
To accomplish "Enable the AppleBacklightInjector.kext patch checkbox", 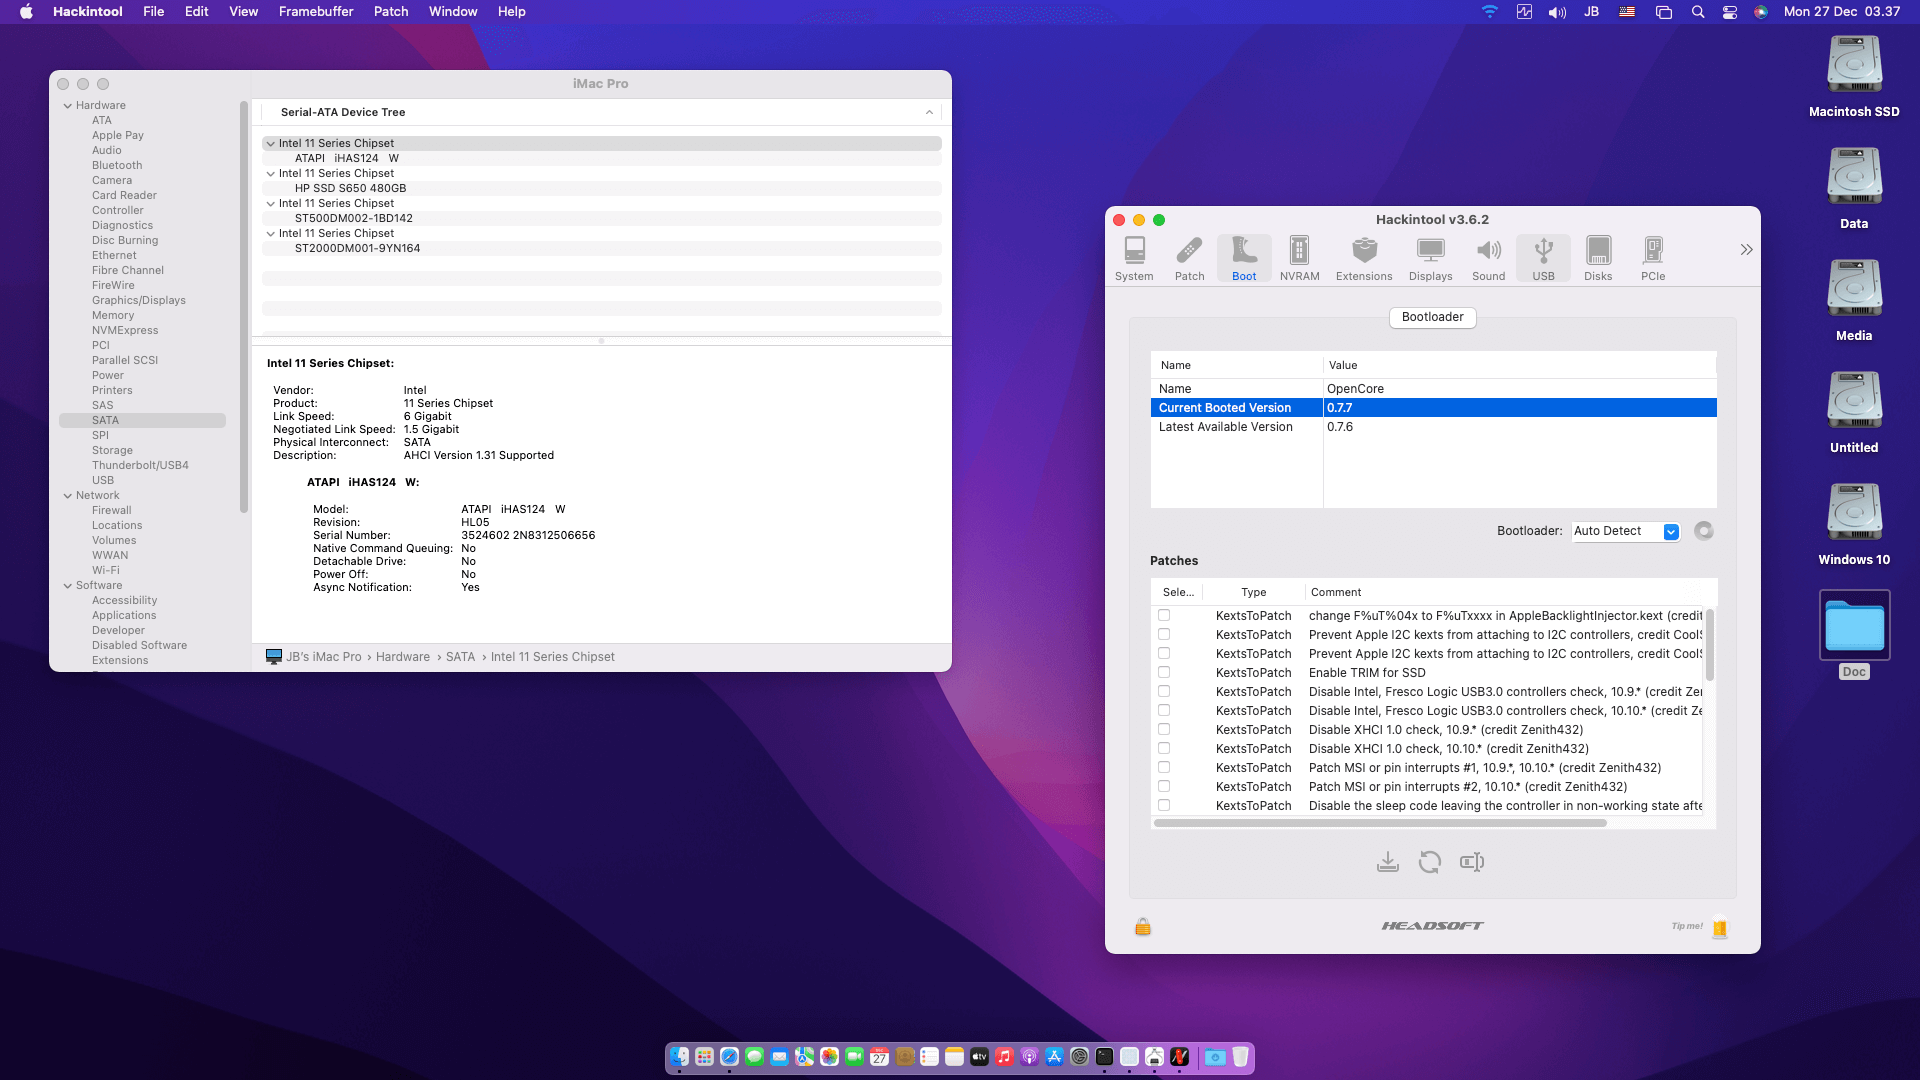I will (1164, 616).
